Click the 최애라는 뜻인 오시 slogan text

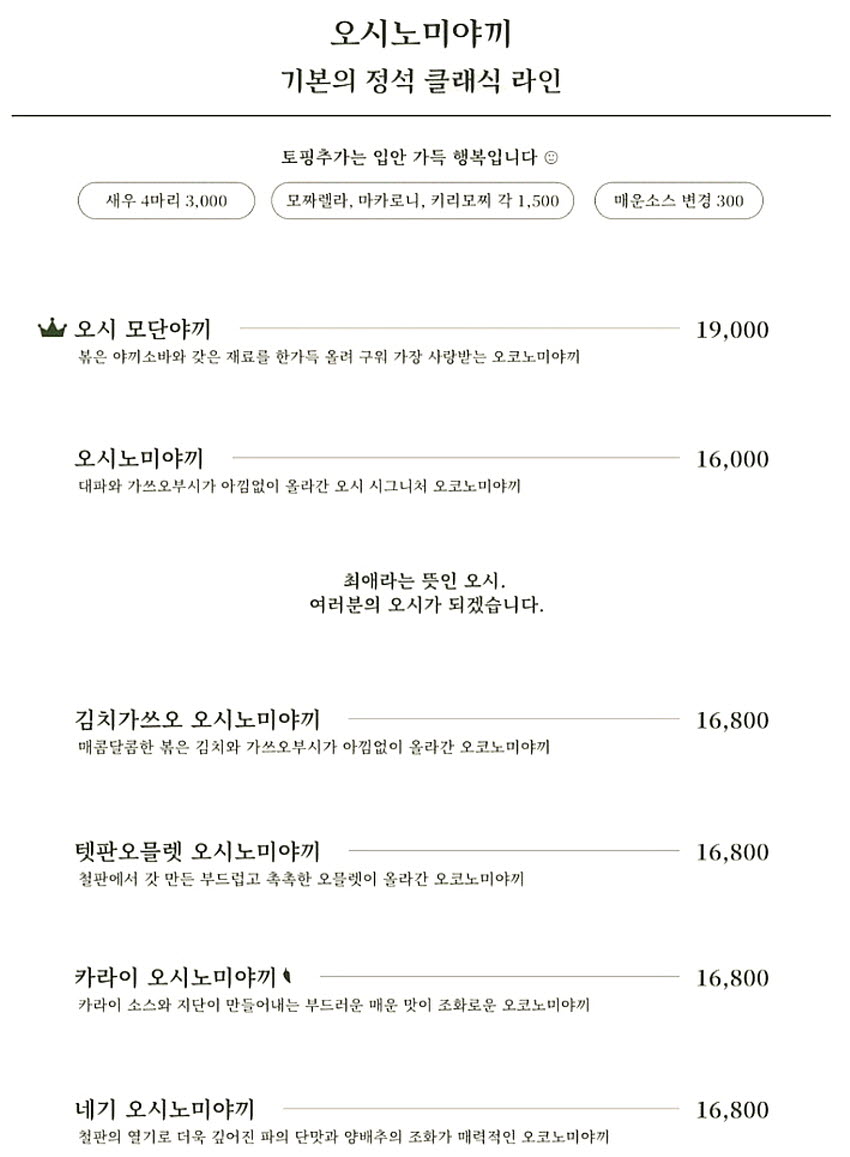coord(425,580)
